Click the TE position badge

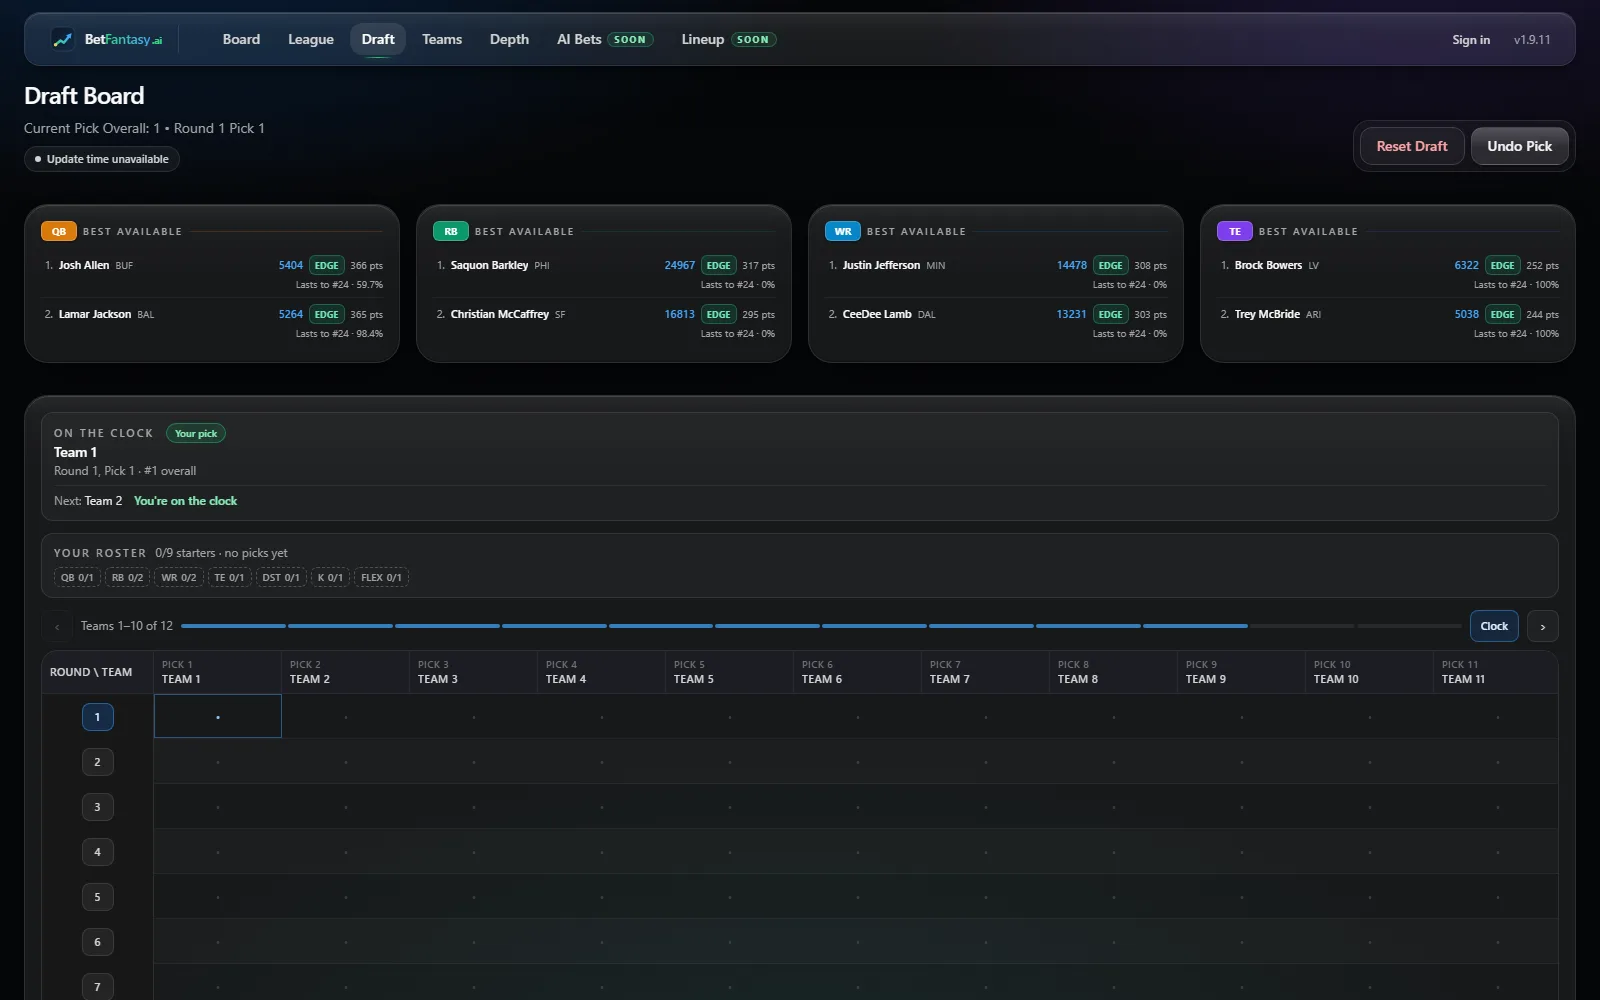point(1235,231)
